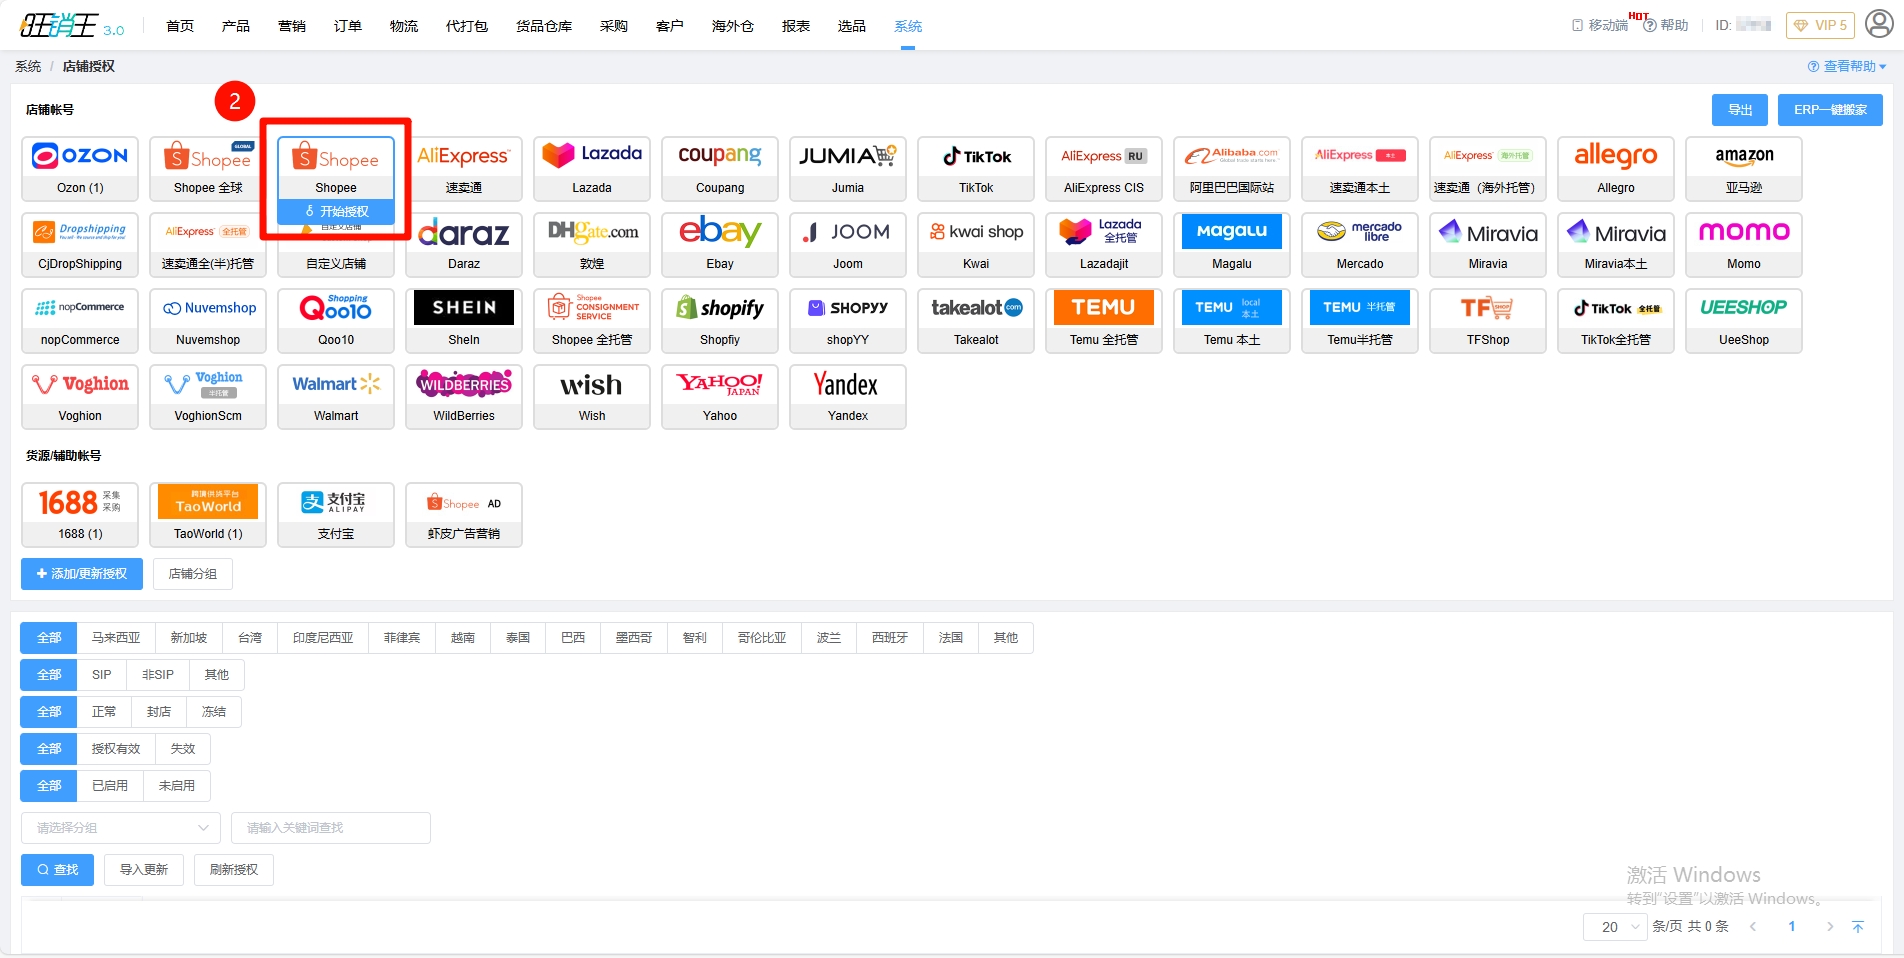The height and width of the screenshot is (958, 1904).
Task: Switch to the Malaysia region tab
Action: tap(116, 638)
